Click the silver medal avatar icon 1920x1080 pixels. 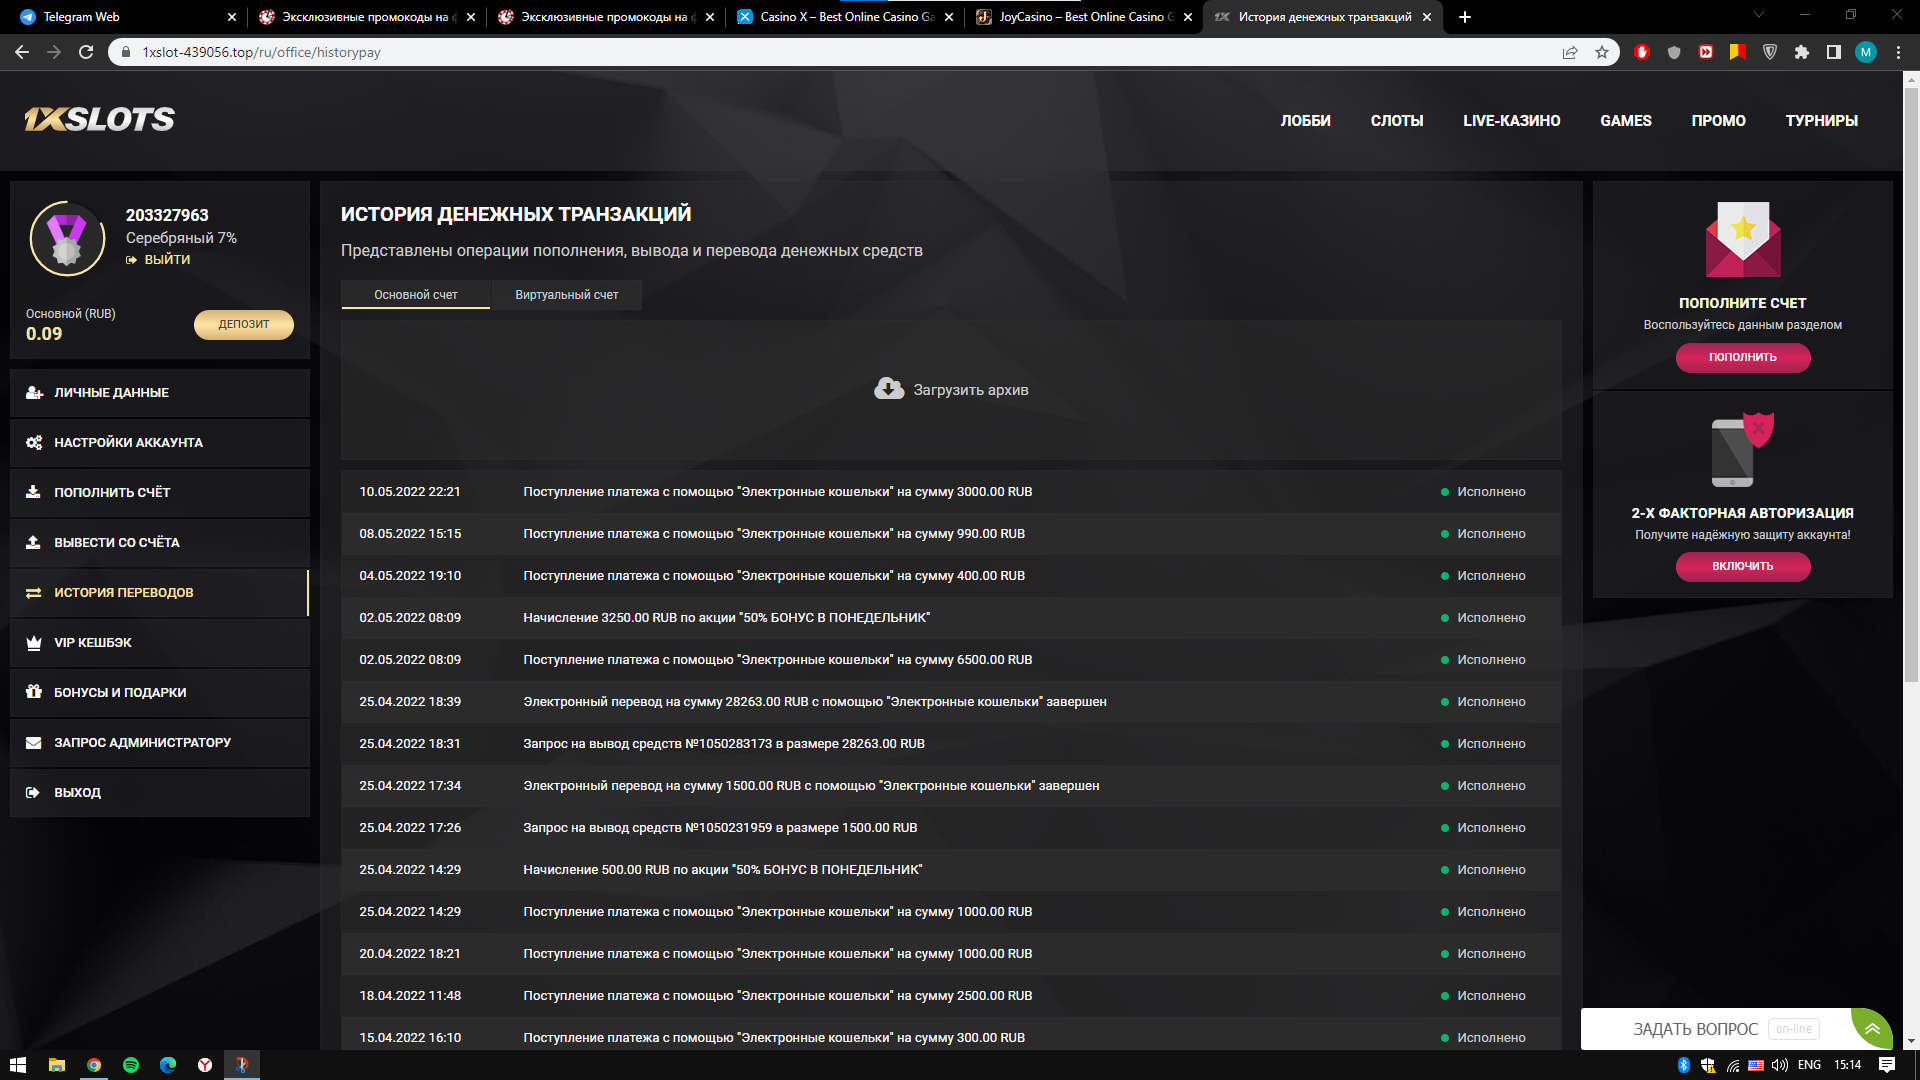[67, 239]
